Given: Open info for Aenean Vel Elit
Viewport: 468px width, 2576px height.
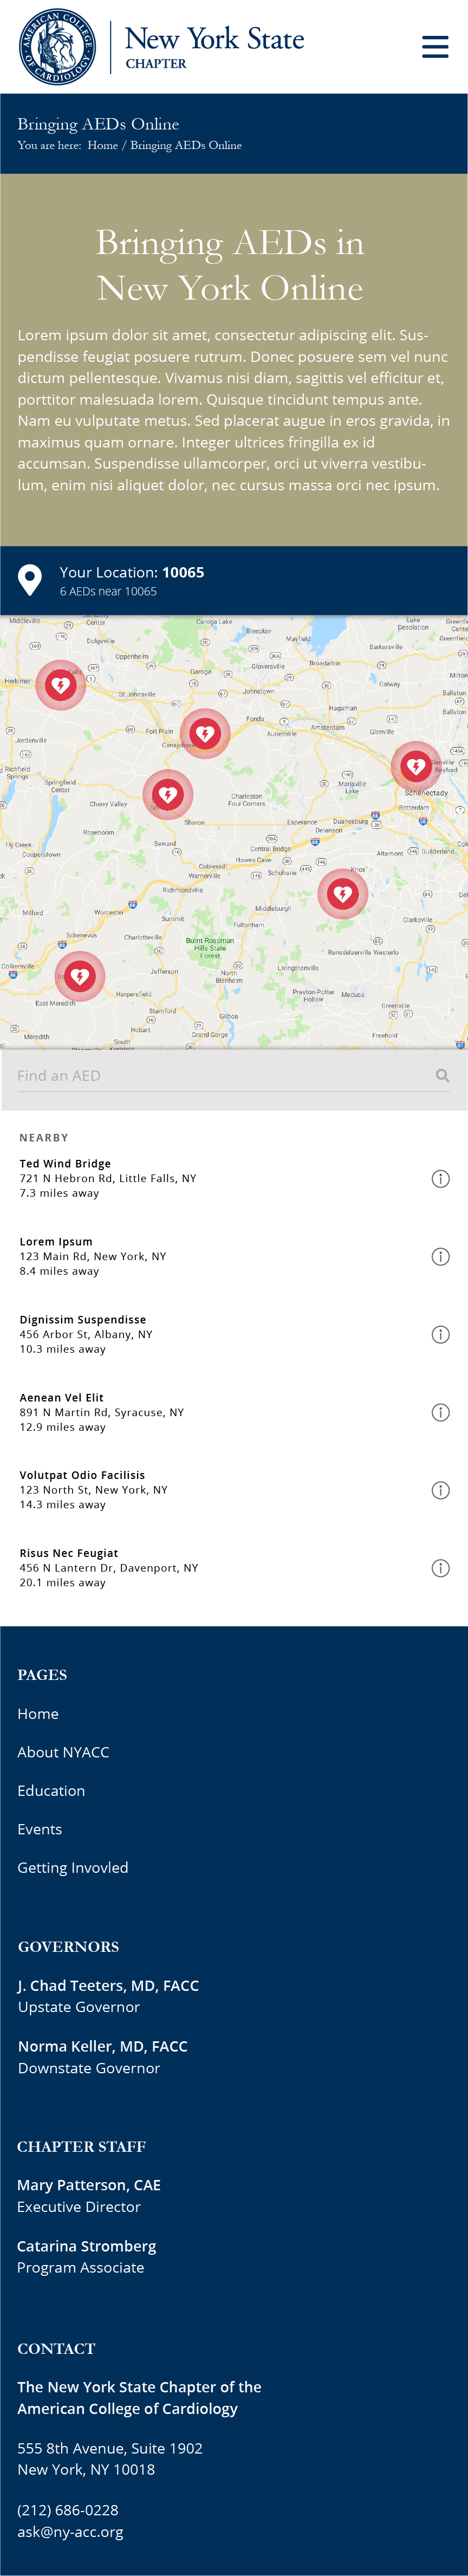Looking at the screenshot, I should tap(440, 1412).
